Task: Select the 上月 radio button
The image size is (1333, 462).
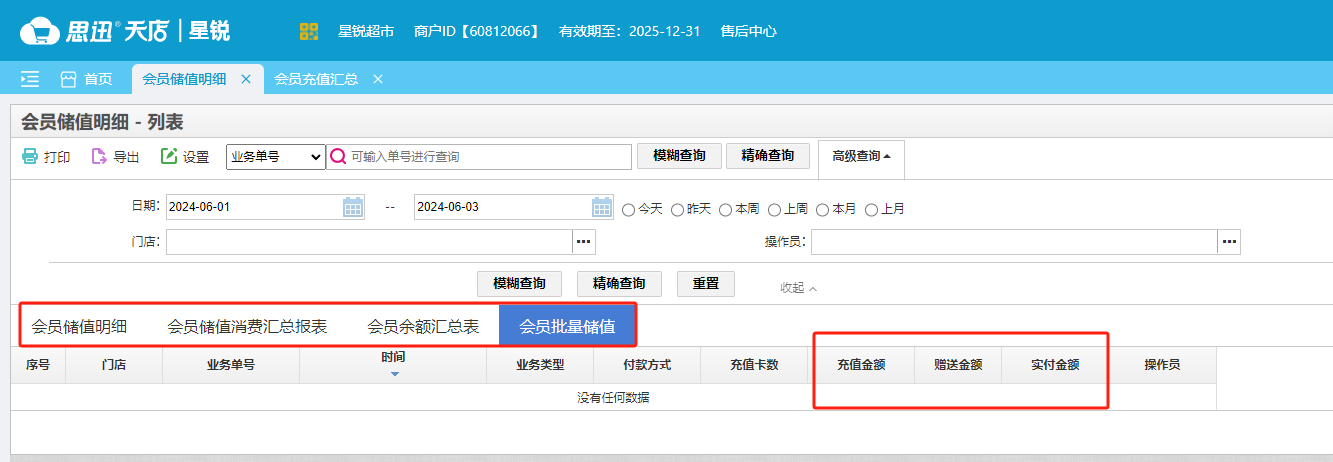Action: (x=872, y=210)
